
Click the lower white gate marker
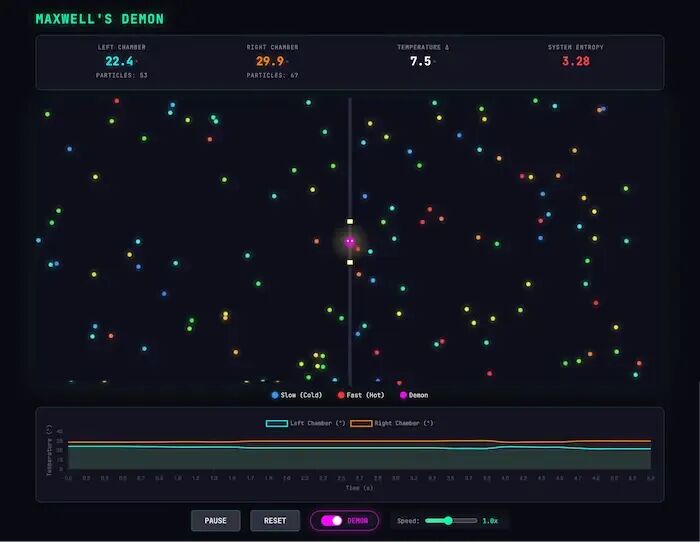pos(350,262)
